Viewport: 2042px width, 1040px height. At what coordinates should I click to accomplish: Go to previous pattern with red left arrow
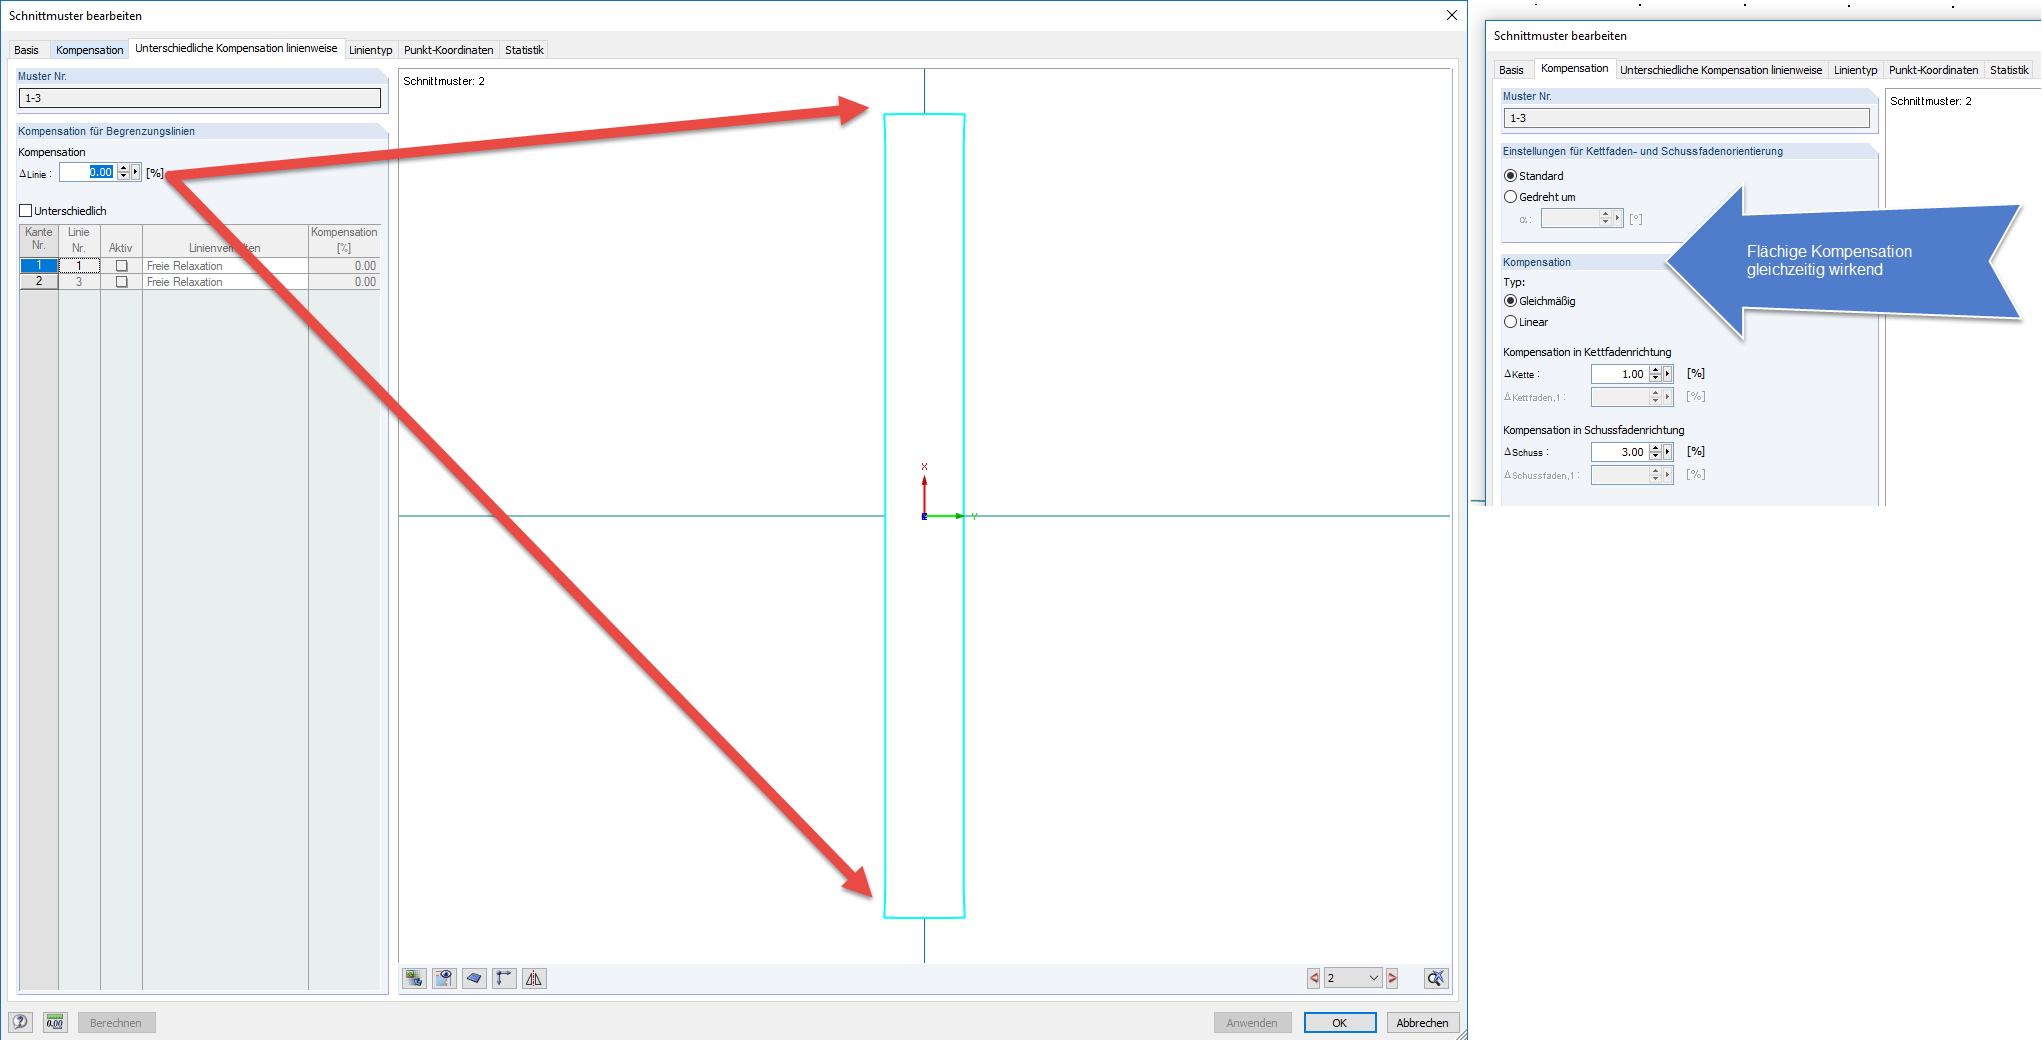(x=1313, y=978)
